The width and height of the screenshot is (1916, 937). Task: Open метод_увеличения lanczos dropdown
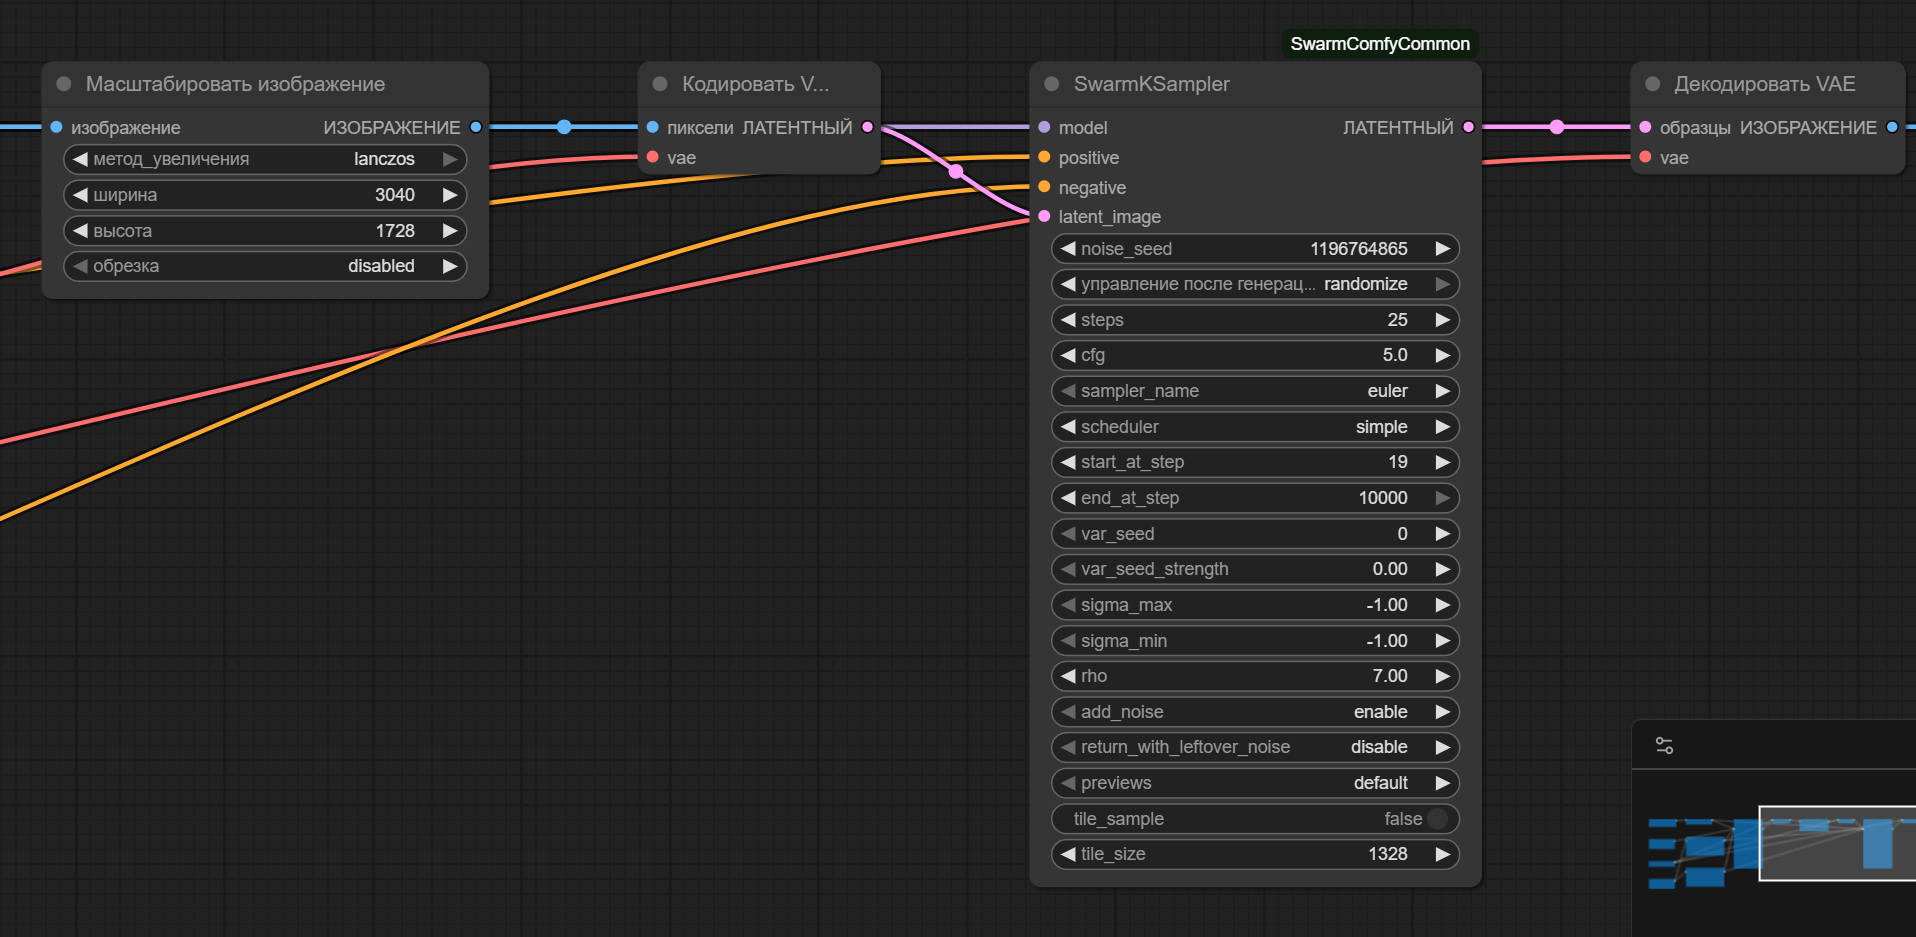(x=264, y=159)
